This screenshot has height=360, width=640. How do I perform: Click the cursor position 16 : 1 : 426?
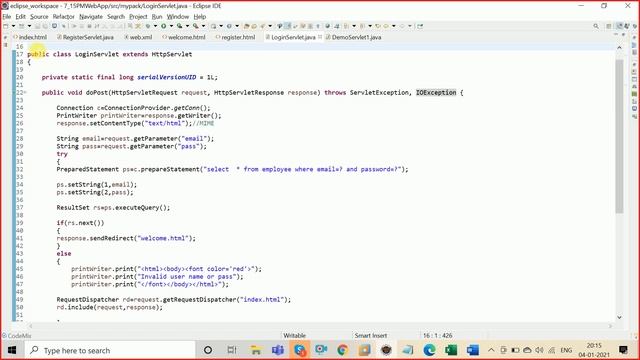[438, 336]
